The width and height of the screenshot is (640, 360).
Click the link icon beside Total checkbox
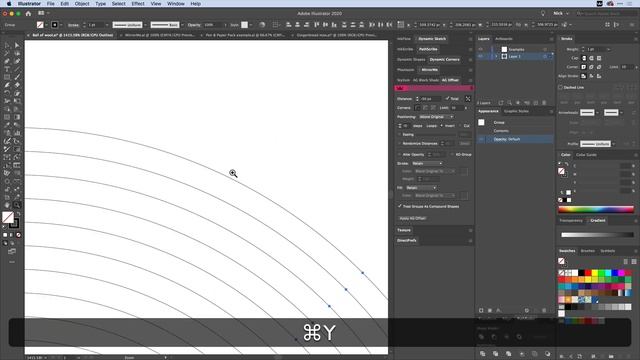pos(468,99)
